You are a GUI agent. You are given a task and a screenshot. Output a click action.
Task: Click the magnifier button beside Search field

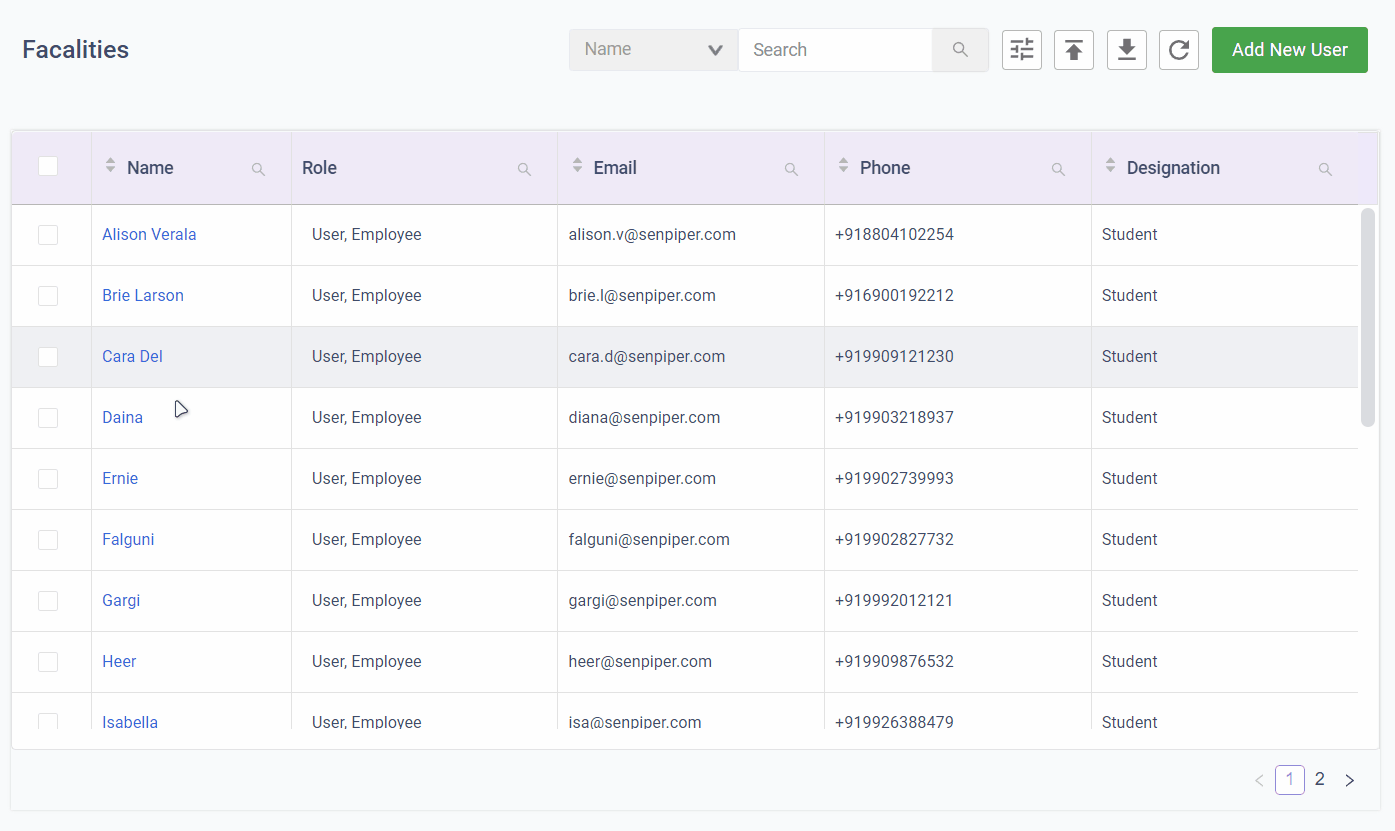pos(960,50)
